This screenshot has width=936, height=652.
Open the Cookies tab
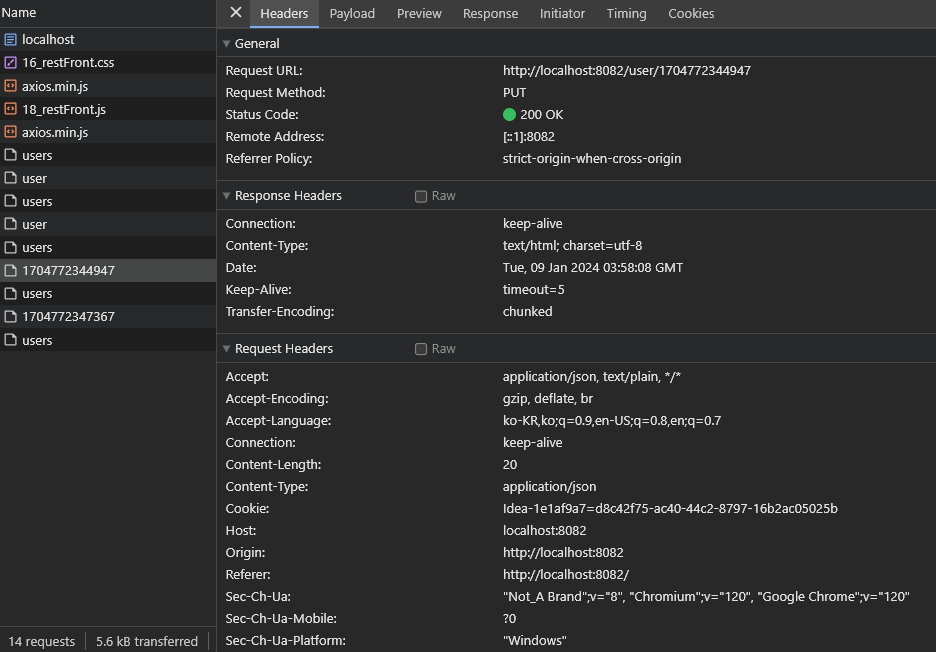pos(691,14)
